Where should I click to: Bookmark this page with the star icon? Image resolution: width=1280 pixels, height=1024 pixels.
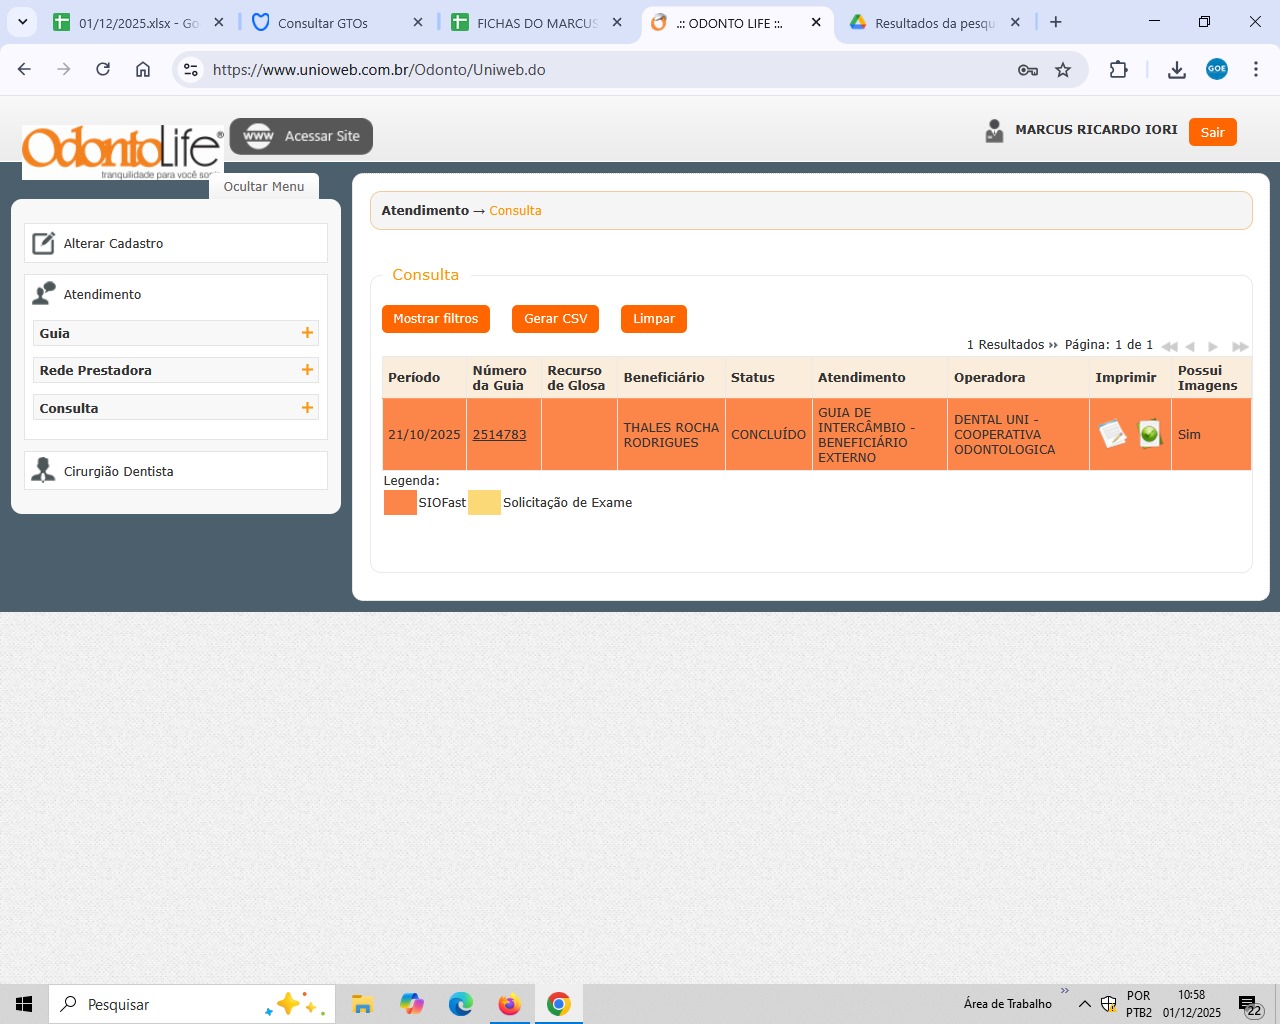tap(1063, 70)
